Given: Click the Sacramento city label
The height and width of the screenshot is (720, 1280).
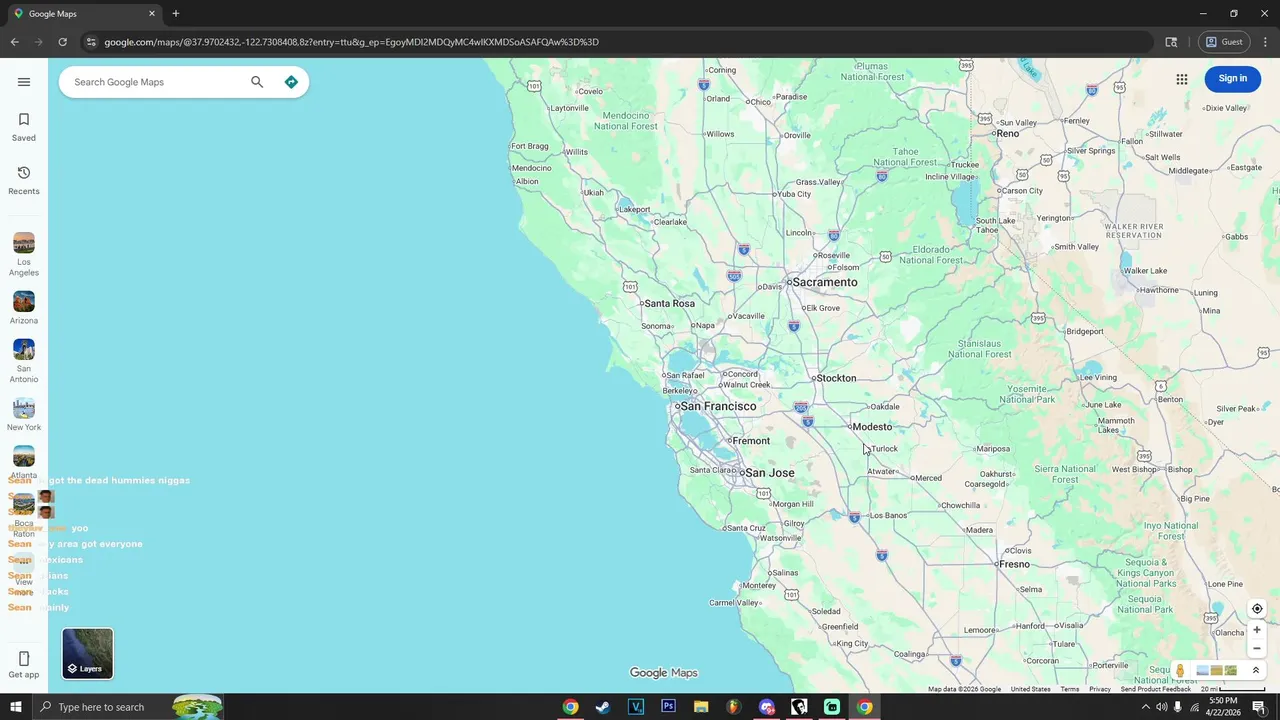Looking at the screenshot, I should pos(825,282).
